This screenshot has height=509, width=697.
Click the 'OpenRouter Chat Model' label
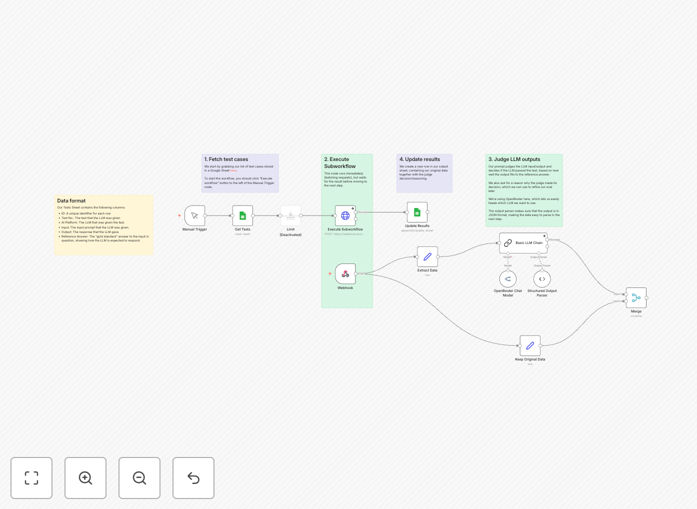(x=508, y=293)
